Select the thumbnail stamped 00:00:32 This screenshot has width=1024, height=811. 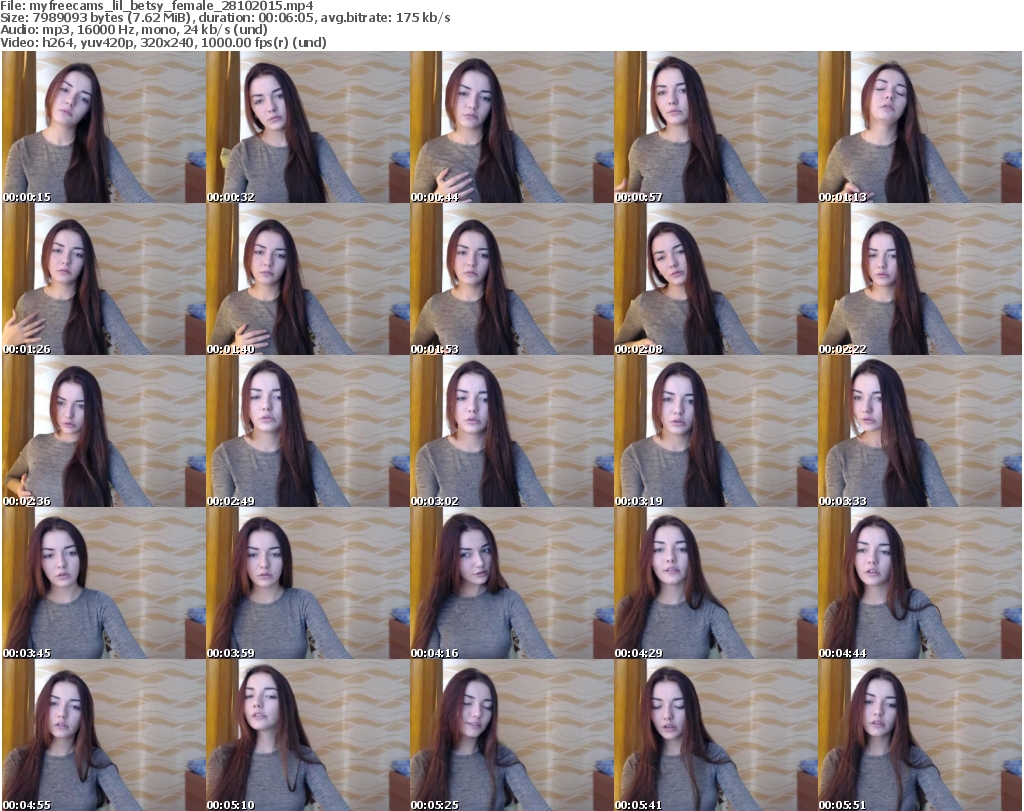[x=308, y=127]
